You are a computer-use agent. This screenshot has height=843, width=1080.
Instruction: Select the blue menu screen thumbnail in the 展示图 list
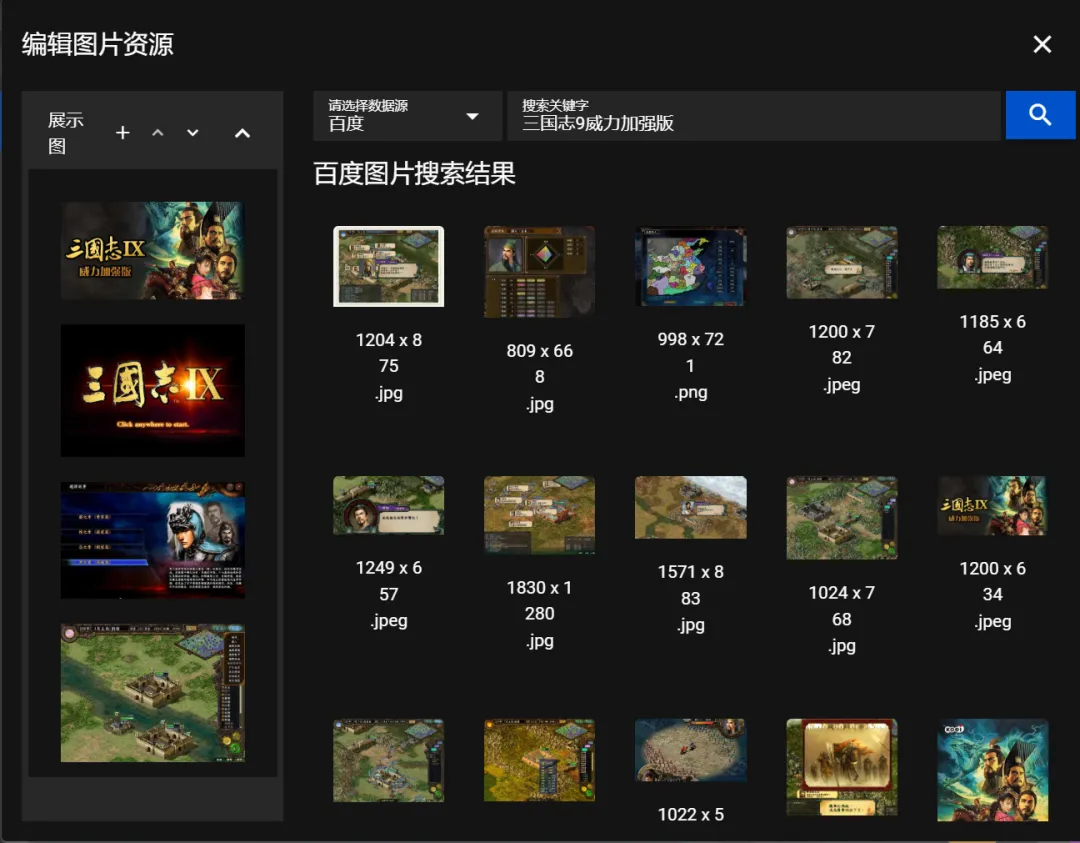[152, 540]
